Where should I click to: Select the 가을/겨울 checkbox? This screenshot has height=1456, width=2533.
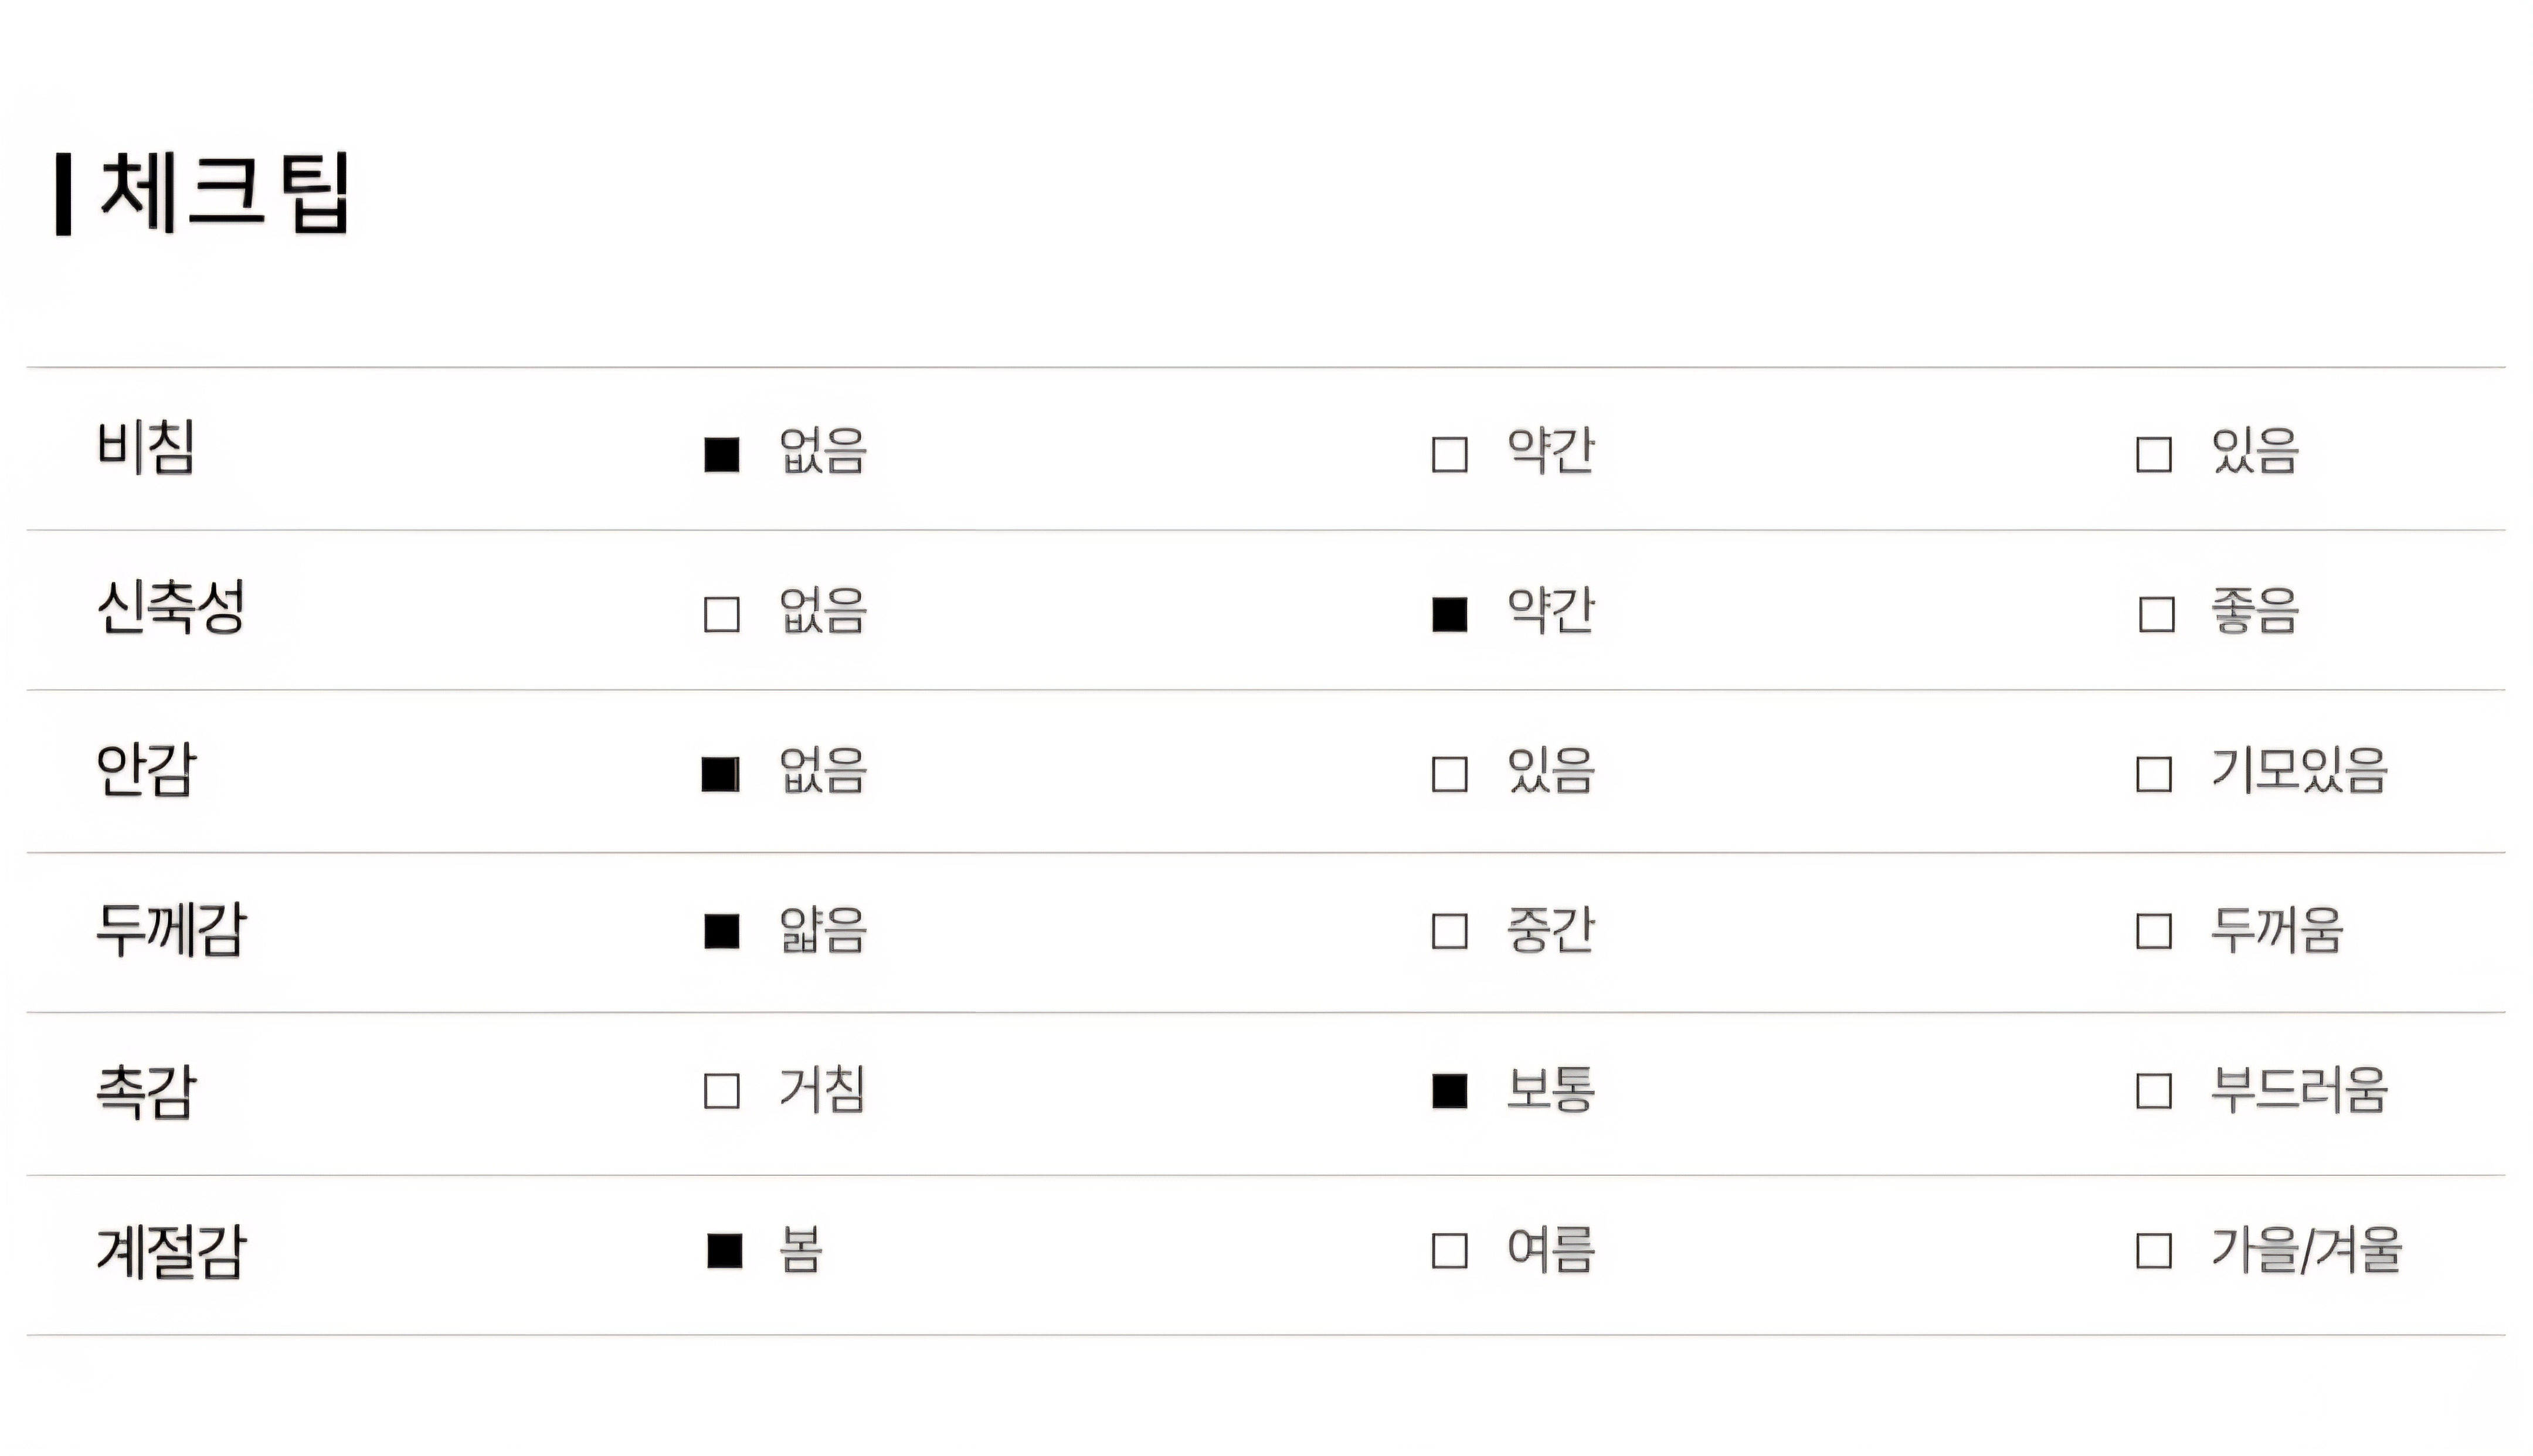tap(2153, 1251)
